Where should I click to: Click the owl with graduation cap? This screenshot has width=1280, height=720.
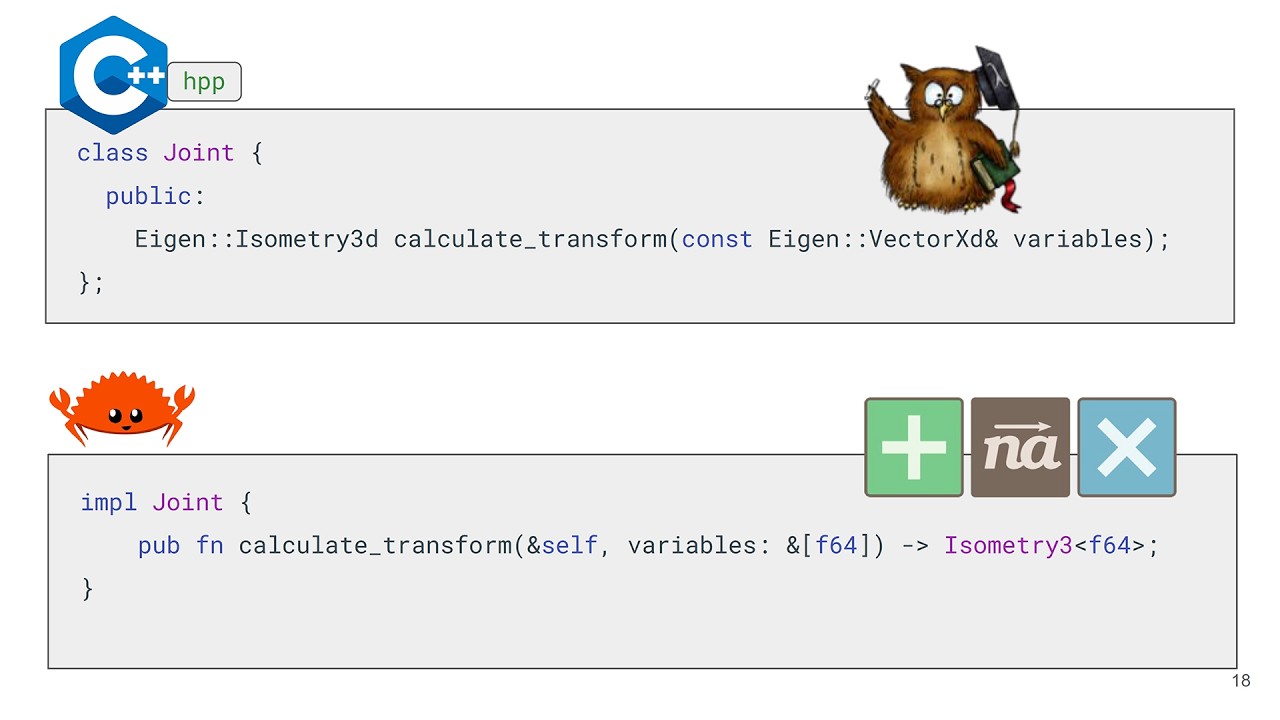coord(943,130)
